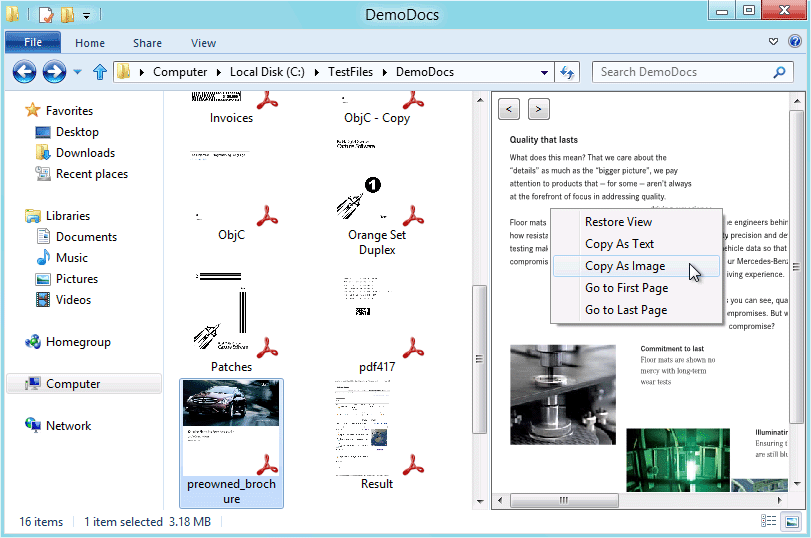This screenshot has height=538, width=811.
Task: Refresh the DemoDocs folder view
Action: (567, 72)
